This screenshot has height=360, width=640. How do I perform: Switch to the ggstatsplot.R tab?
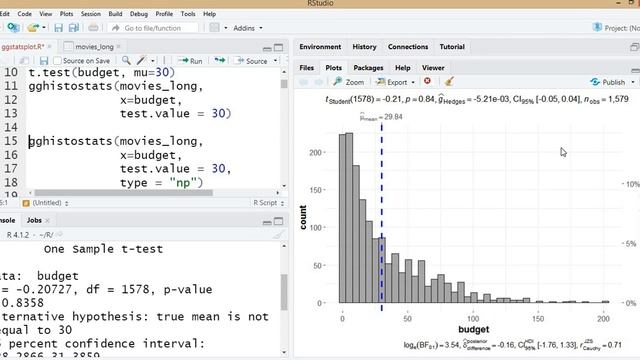pyautogui.click(x=22, y=47)
